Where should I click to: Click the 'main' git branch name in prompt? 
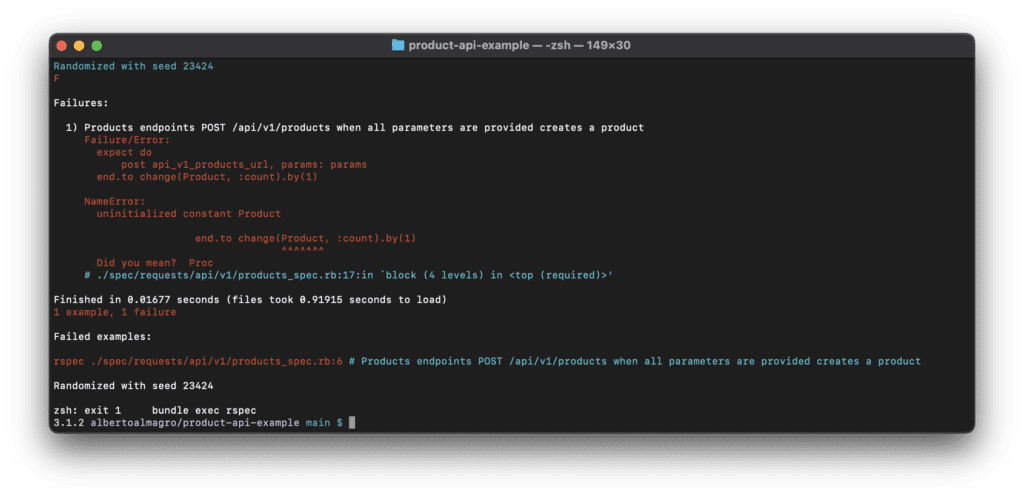tap(318, 423)
